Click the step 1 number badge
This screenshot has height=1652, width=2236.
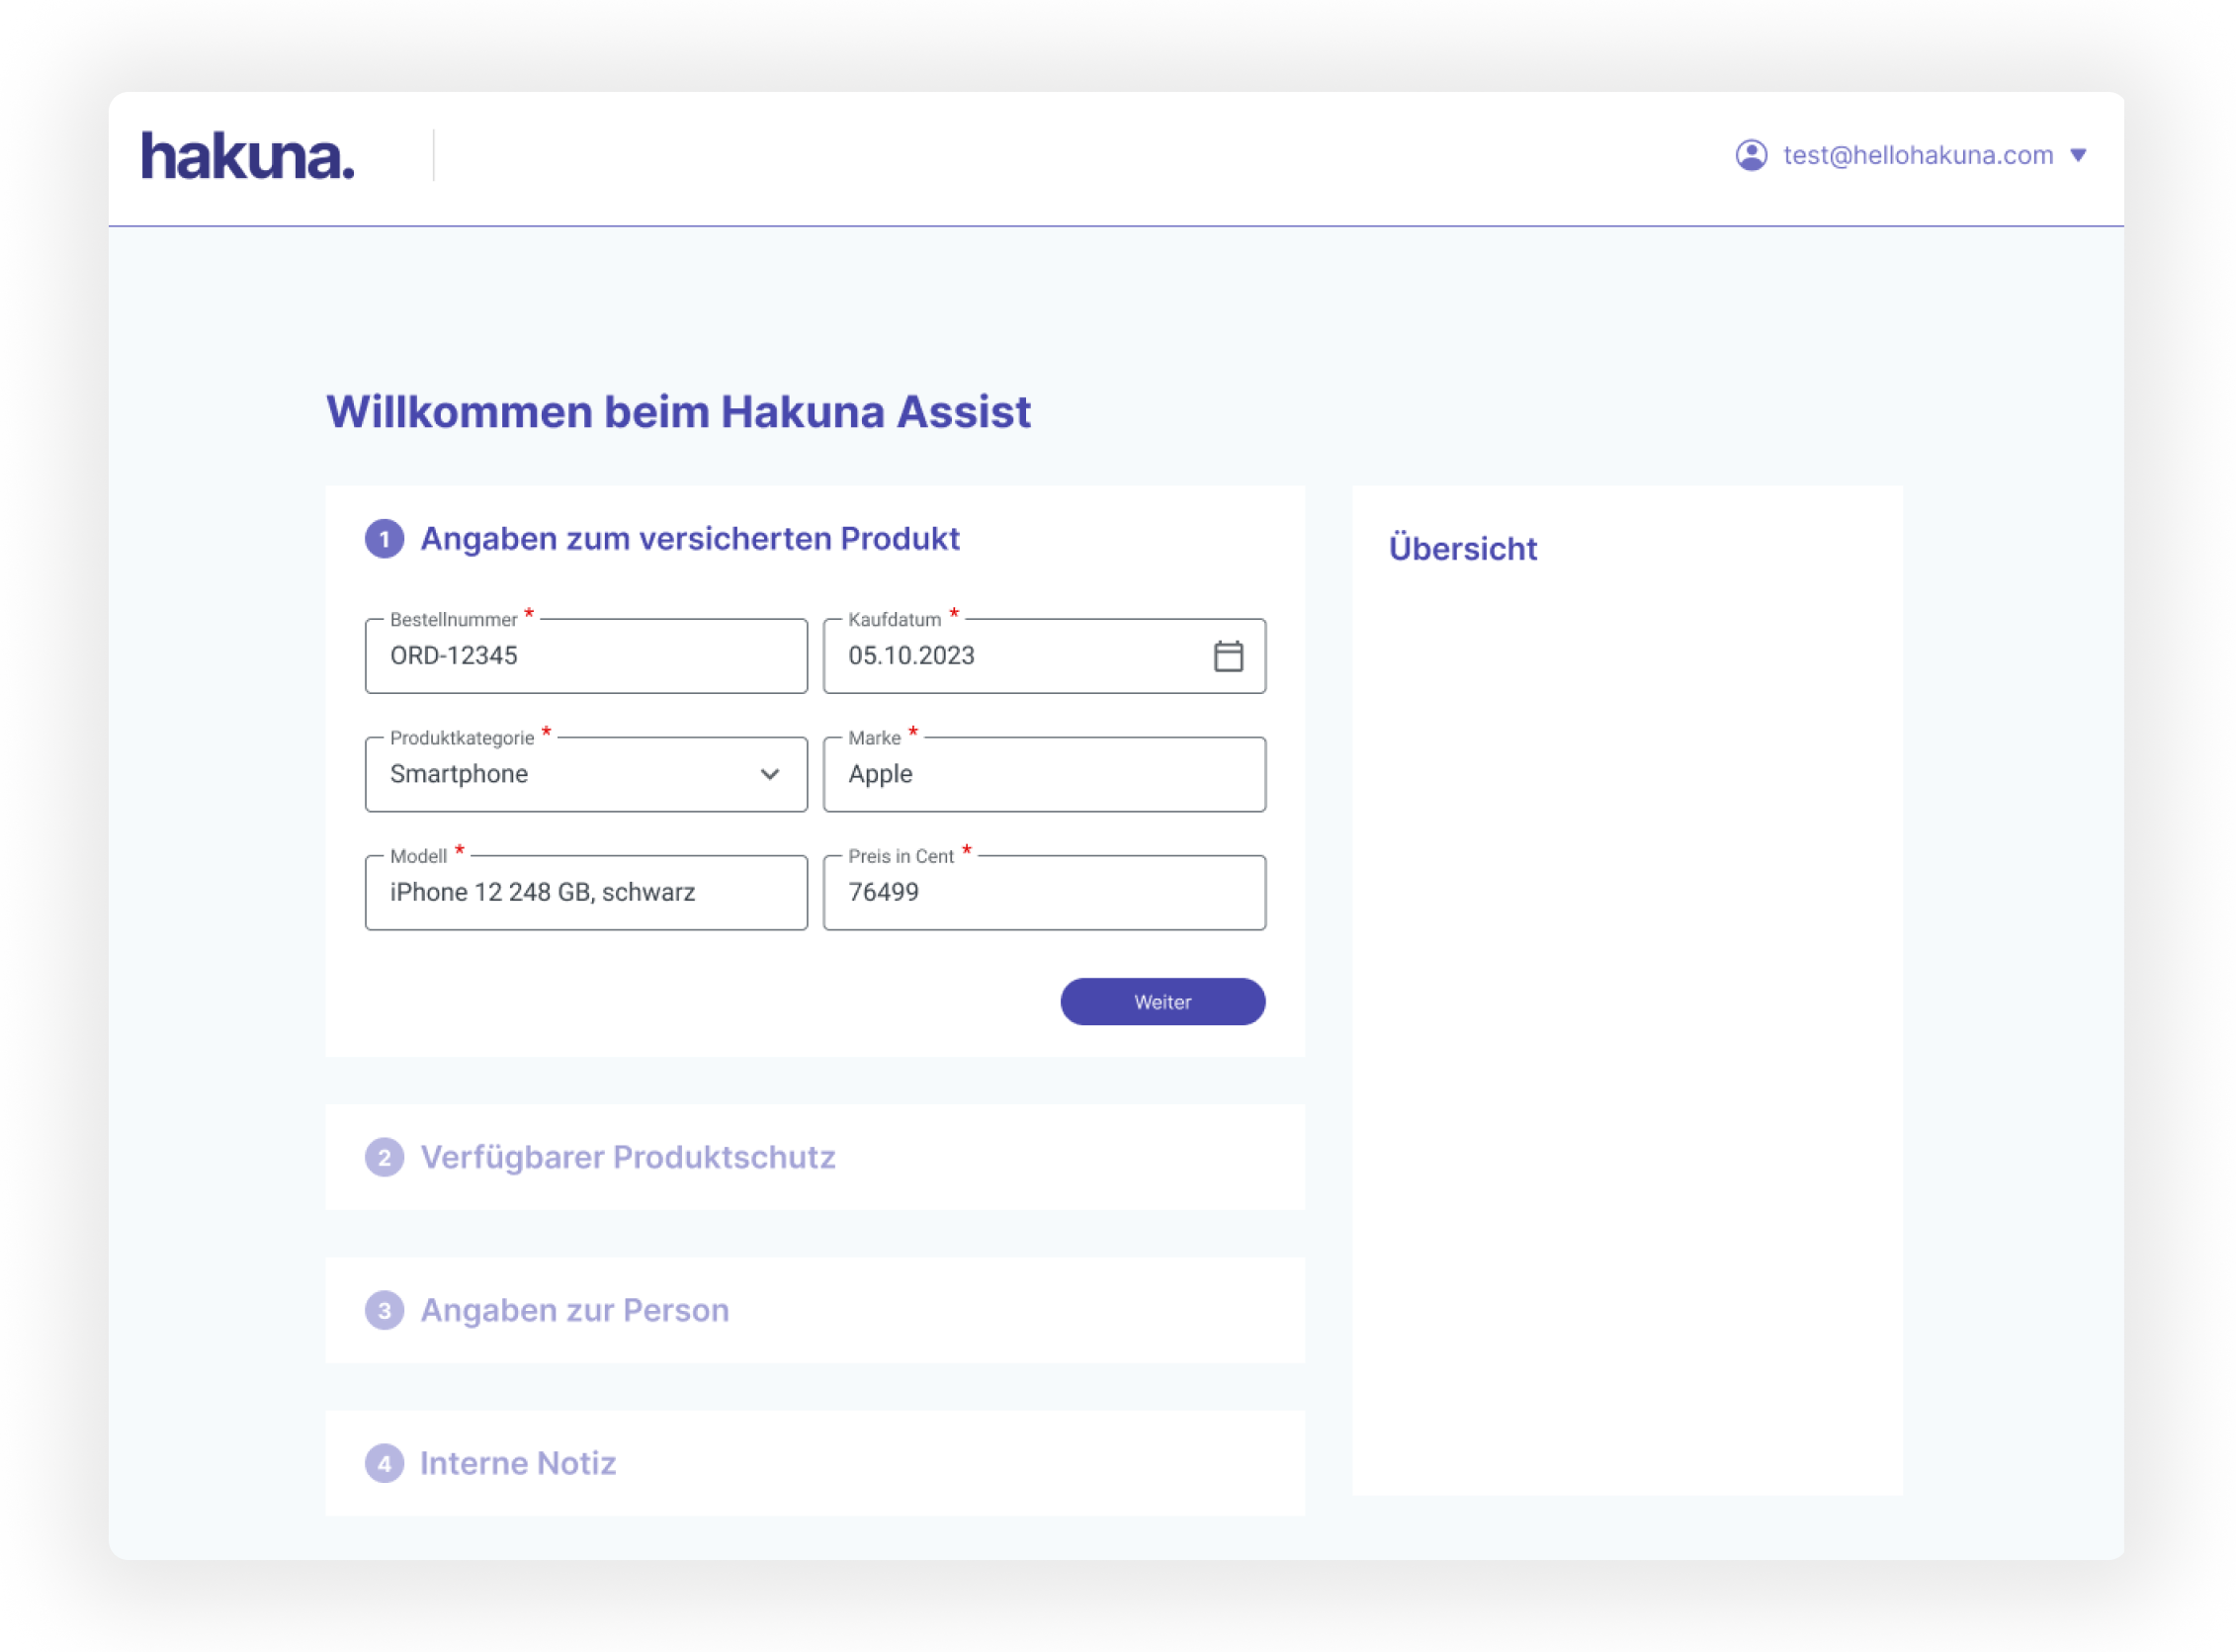click(x=384, y=539)
